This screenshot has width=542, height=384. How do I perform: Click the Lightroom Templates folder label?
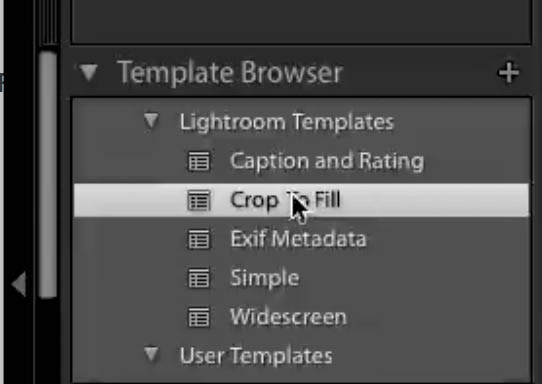[287, 122]
